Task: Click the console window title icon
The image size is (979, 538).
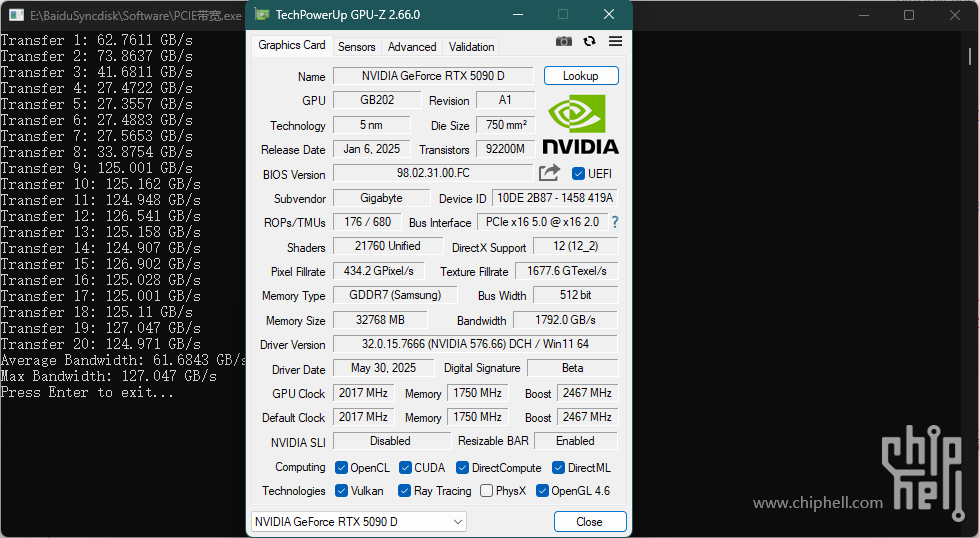Action: 17,16
